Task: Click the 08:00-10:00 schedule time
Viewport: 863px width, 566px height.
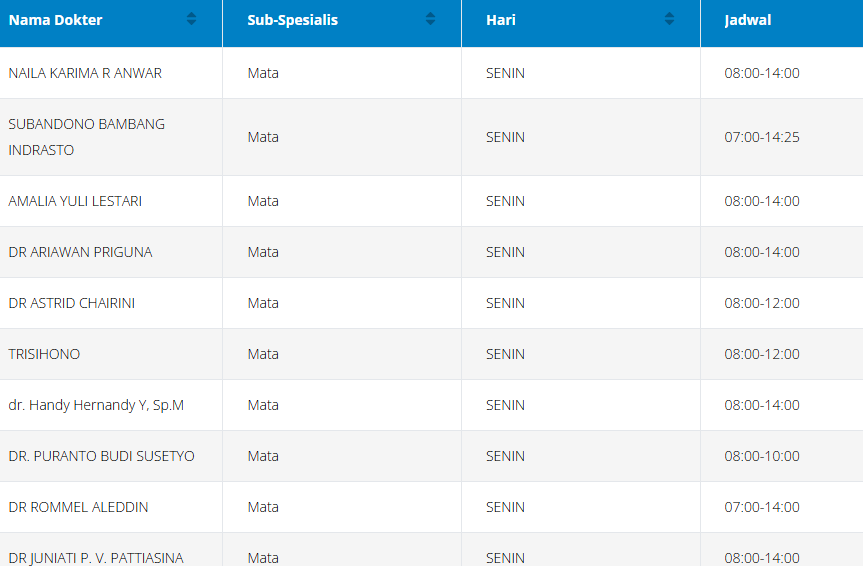Action: [762, 456]
